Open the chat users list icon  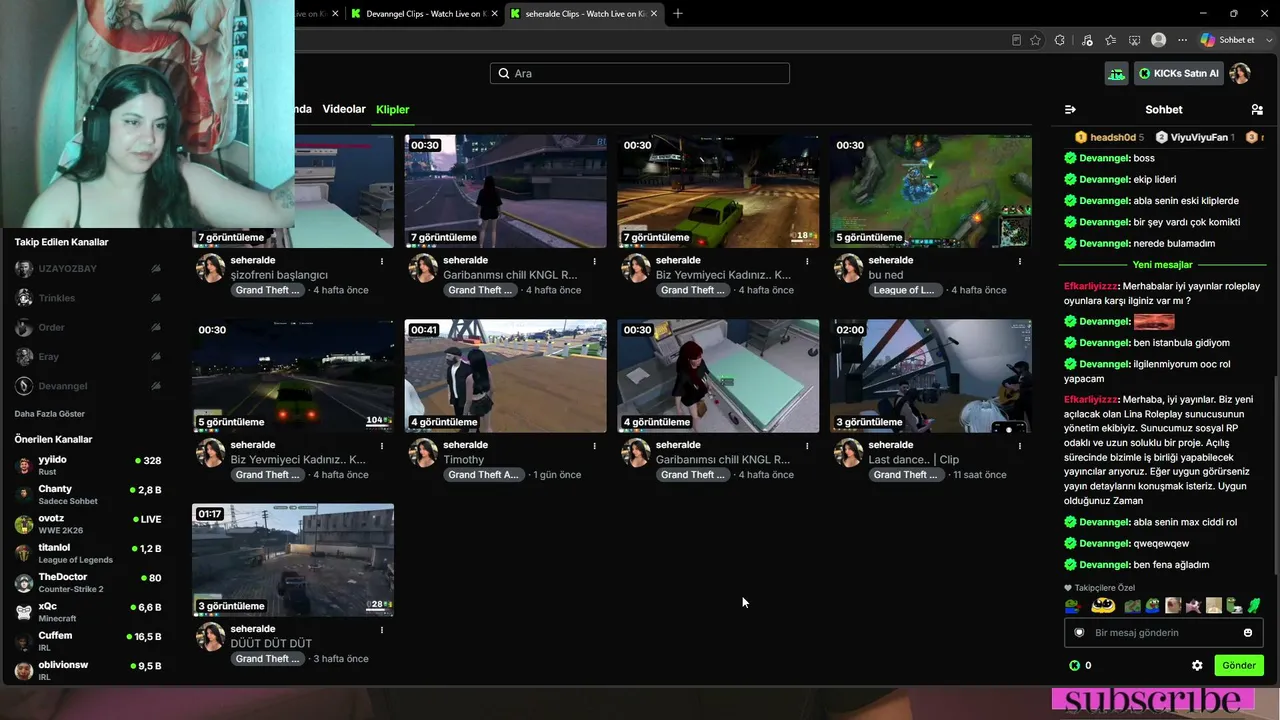pyautogui.click(x=1257, y=109)
